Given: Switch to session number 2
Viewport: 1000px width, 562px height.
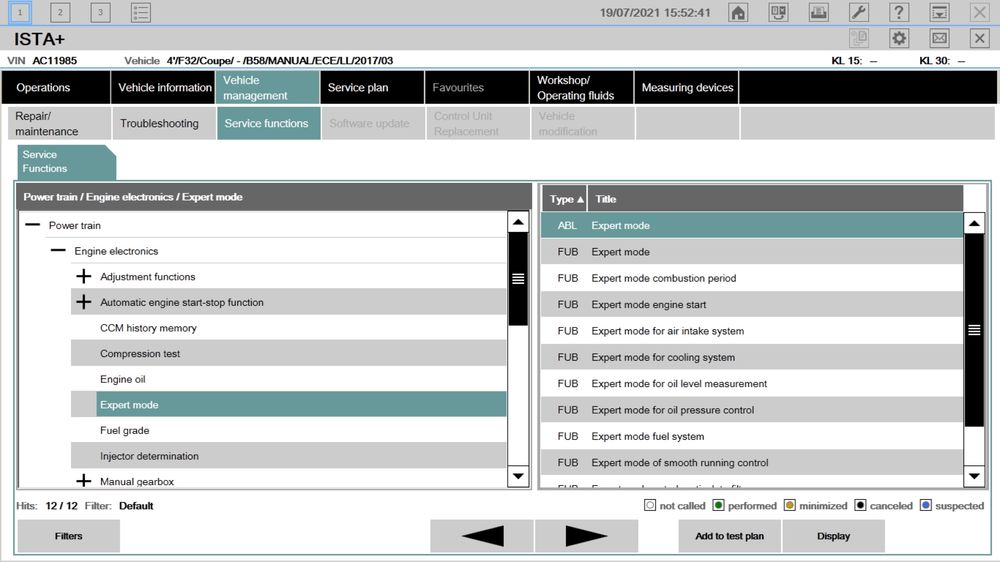Looking at the screenshot, I should point(60,13).
